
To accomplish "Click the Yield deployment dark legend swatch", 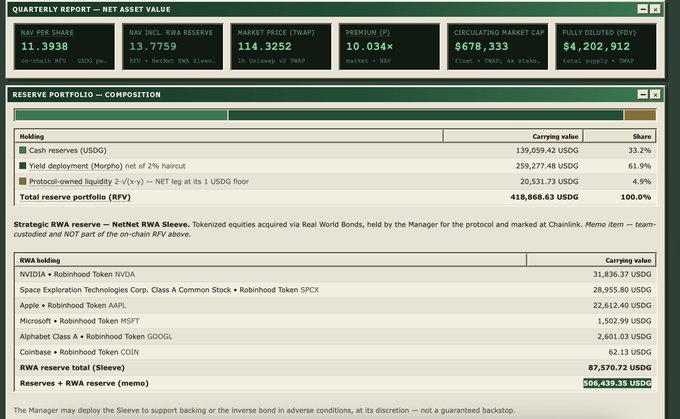I will (23, 166).
